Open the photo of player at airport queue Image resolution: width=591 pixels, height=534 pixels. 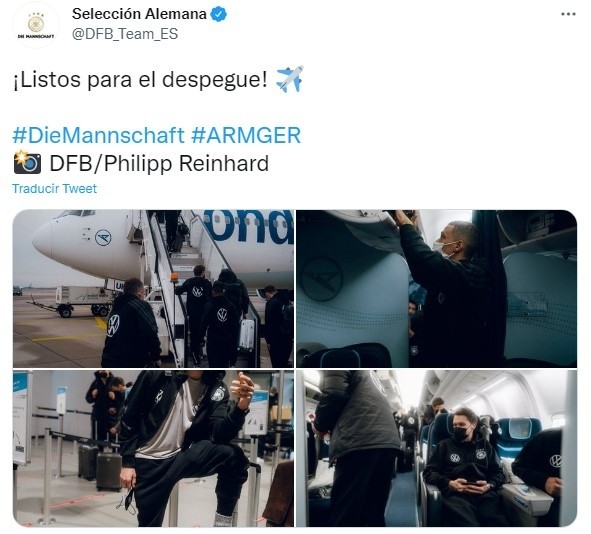pyautogui.click(x=153, y=448)
